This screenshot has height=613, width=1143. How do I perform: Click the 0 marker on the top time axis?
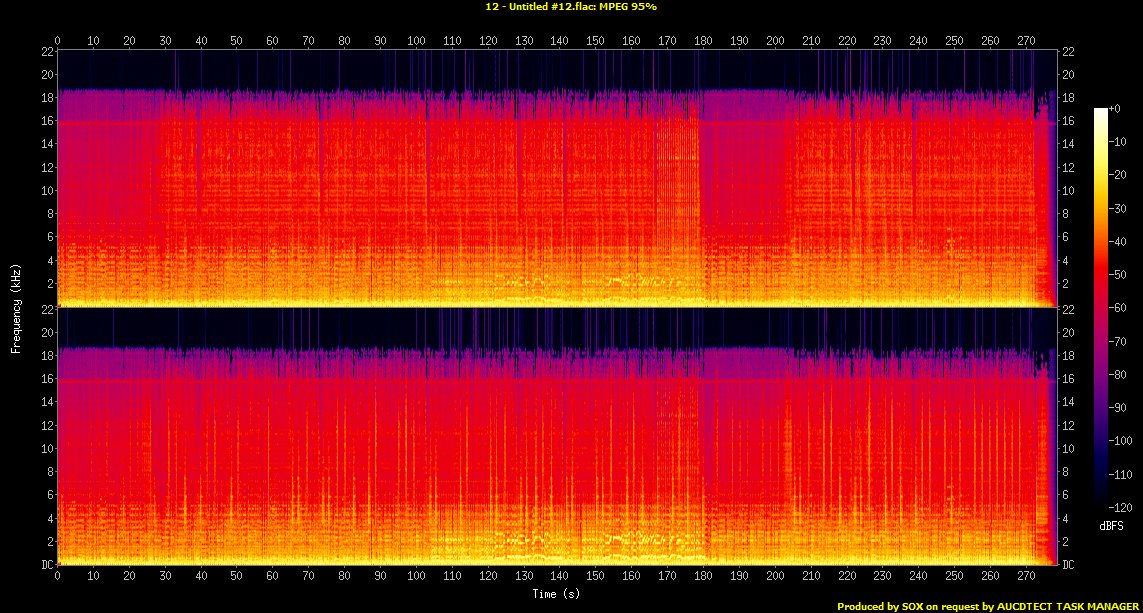(58, 41)
